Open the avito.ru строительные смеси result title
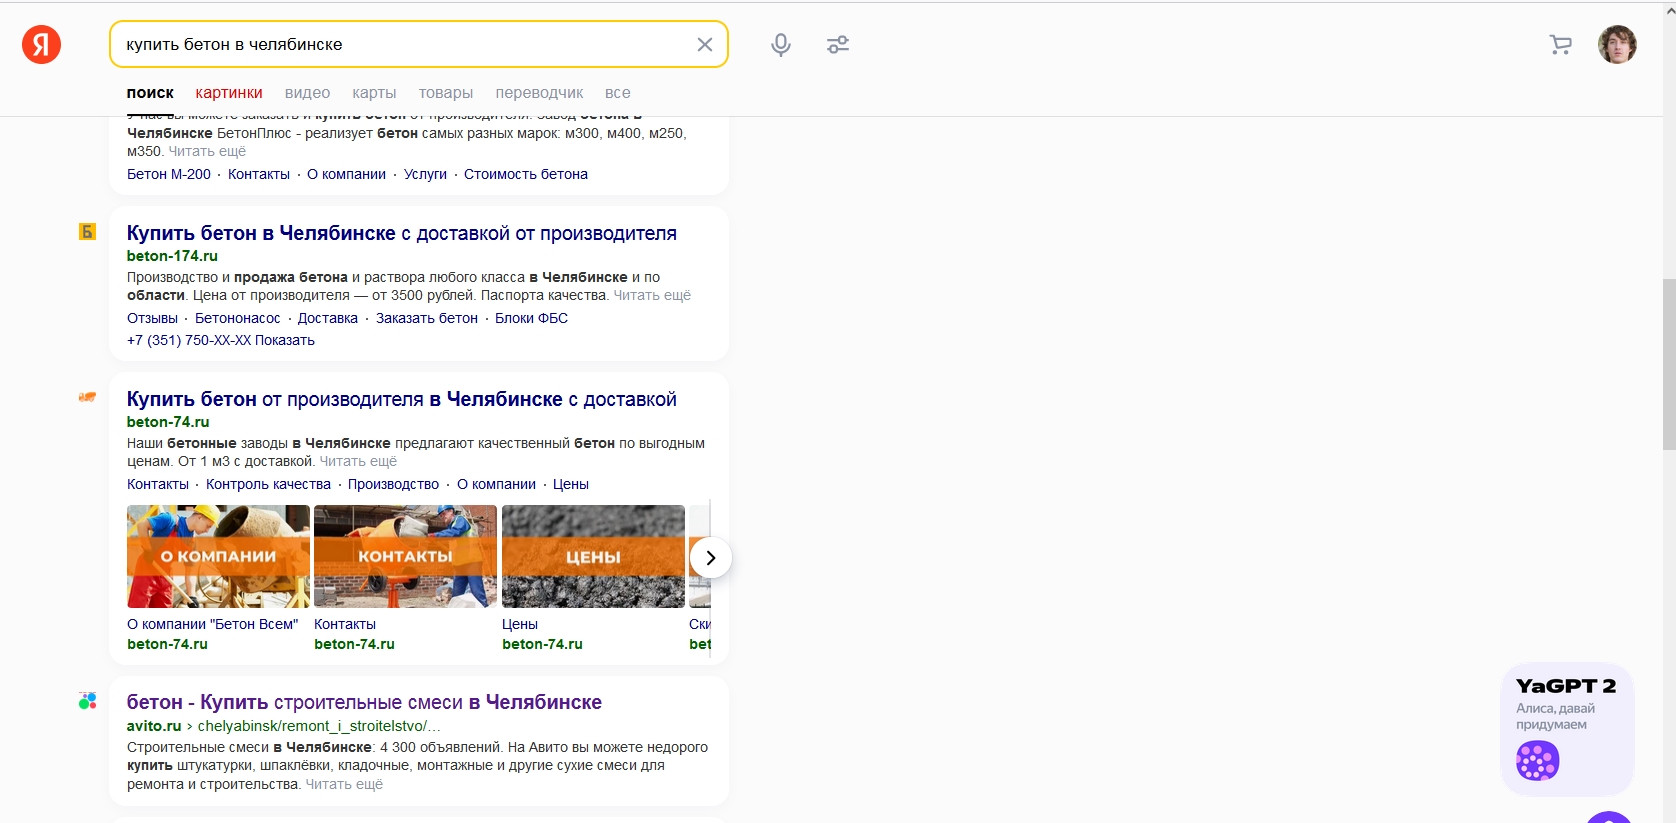Screen dimensions: 1676x823 coord(364,702)
